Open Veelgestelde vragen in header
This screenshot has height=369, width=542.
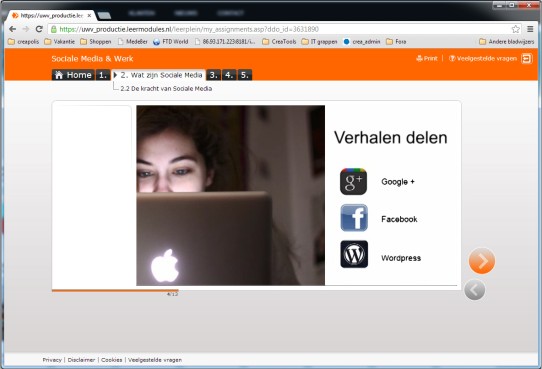point(483,58)
